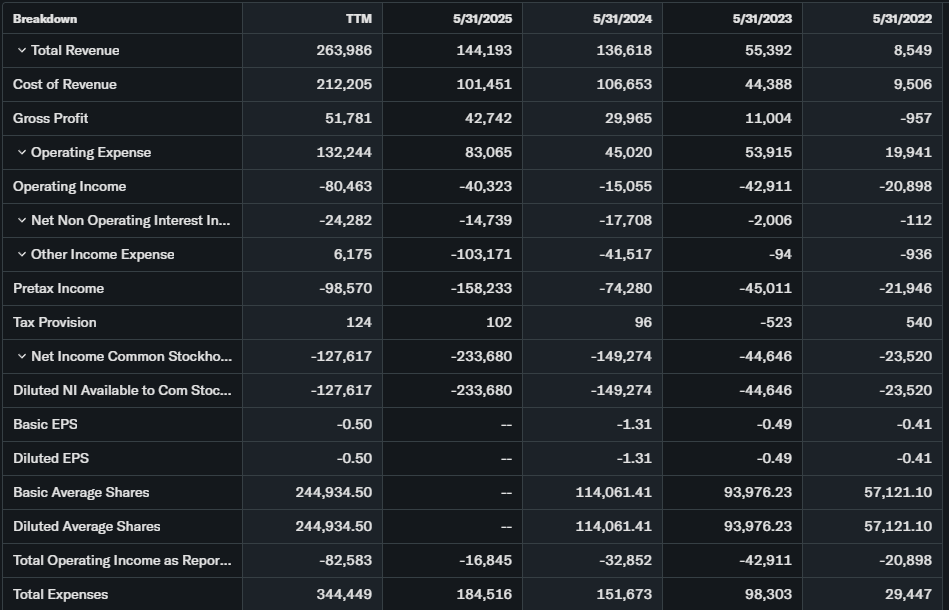Expand the Total Revenue row chevron

pyautogui.click(x=22, y=51)
